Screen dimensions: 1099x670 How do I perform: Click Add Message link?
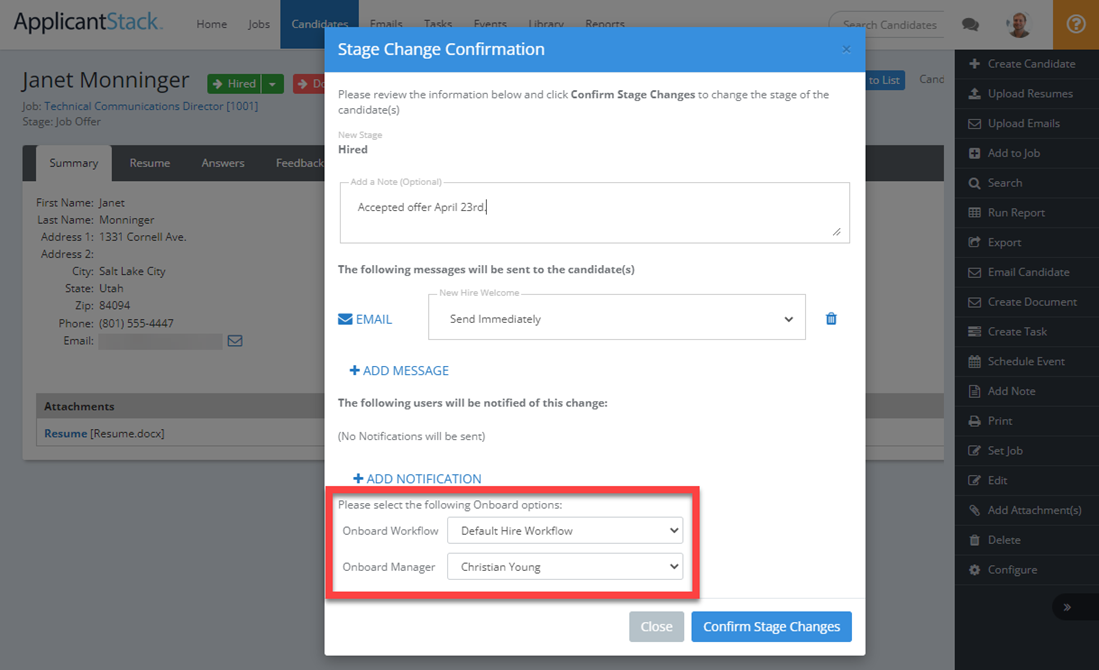coord(399,371)
